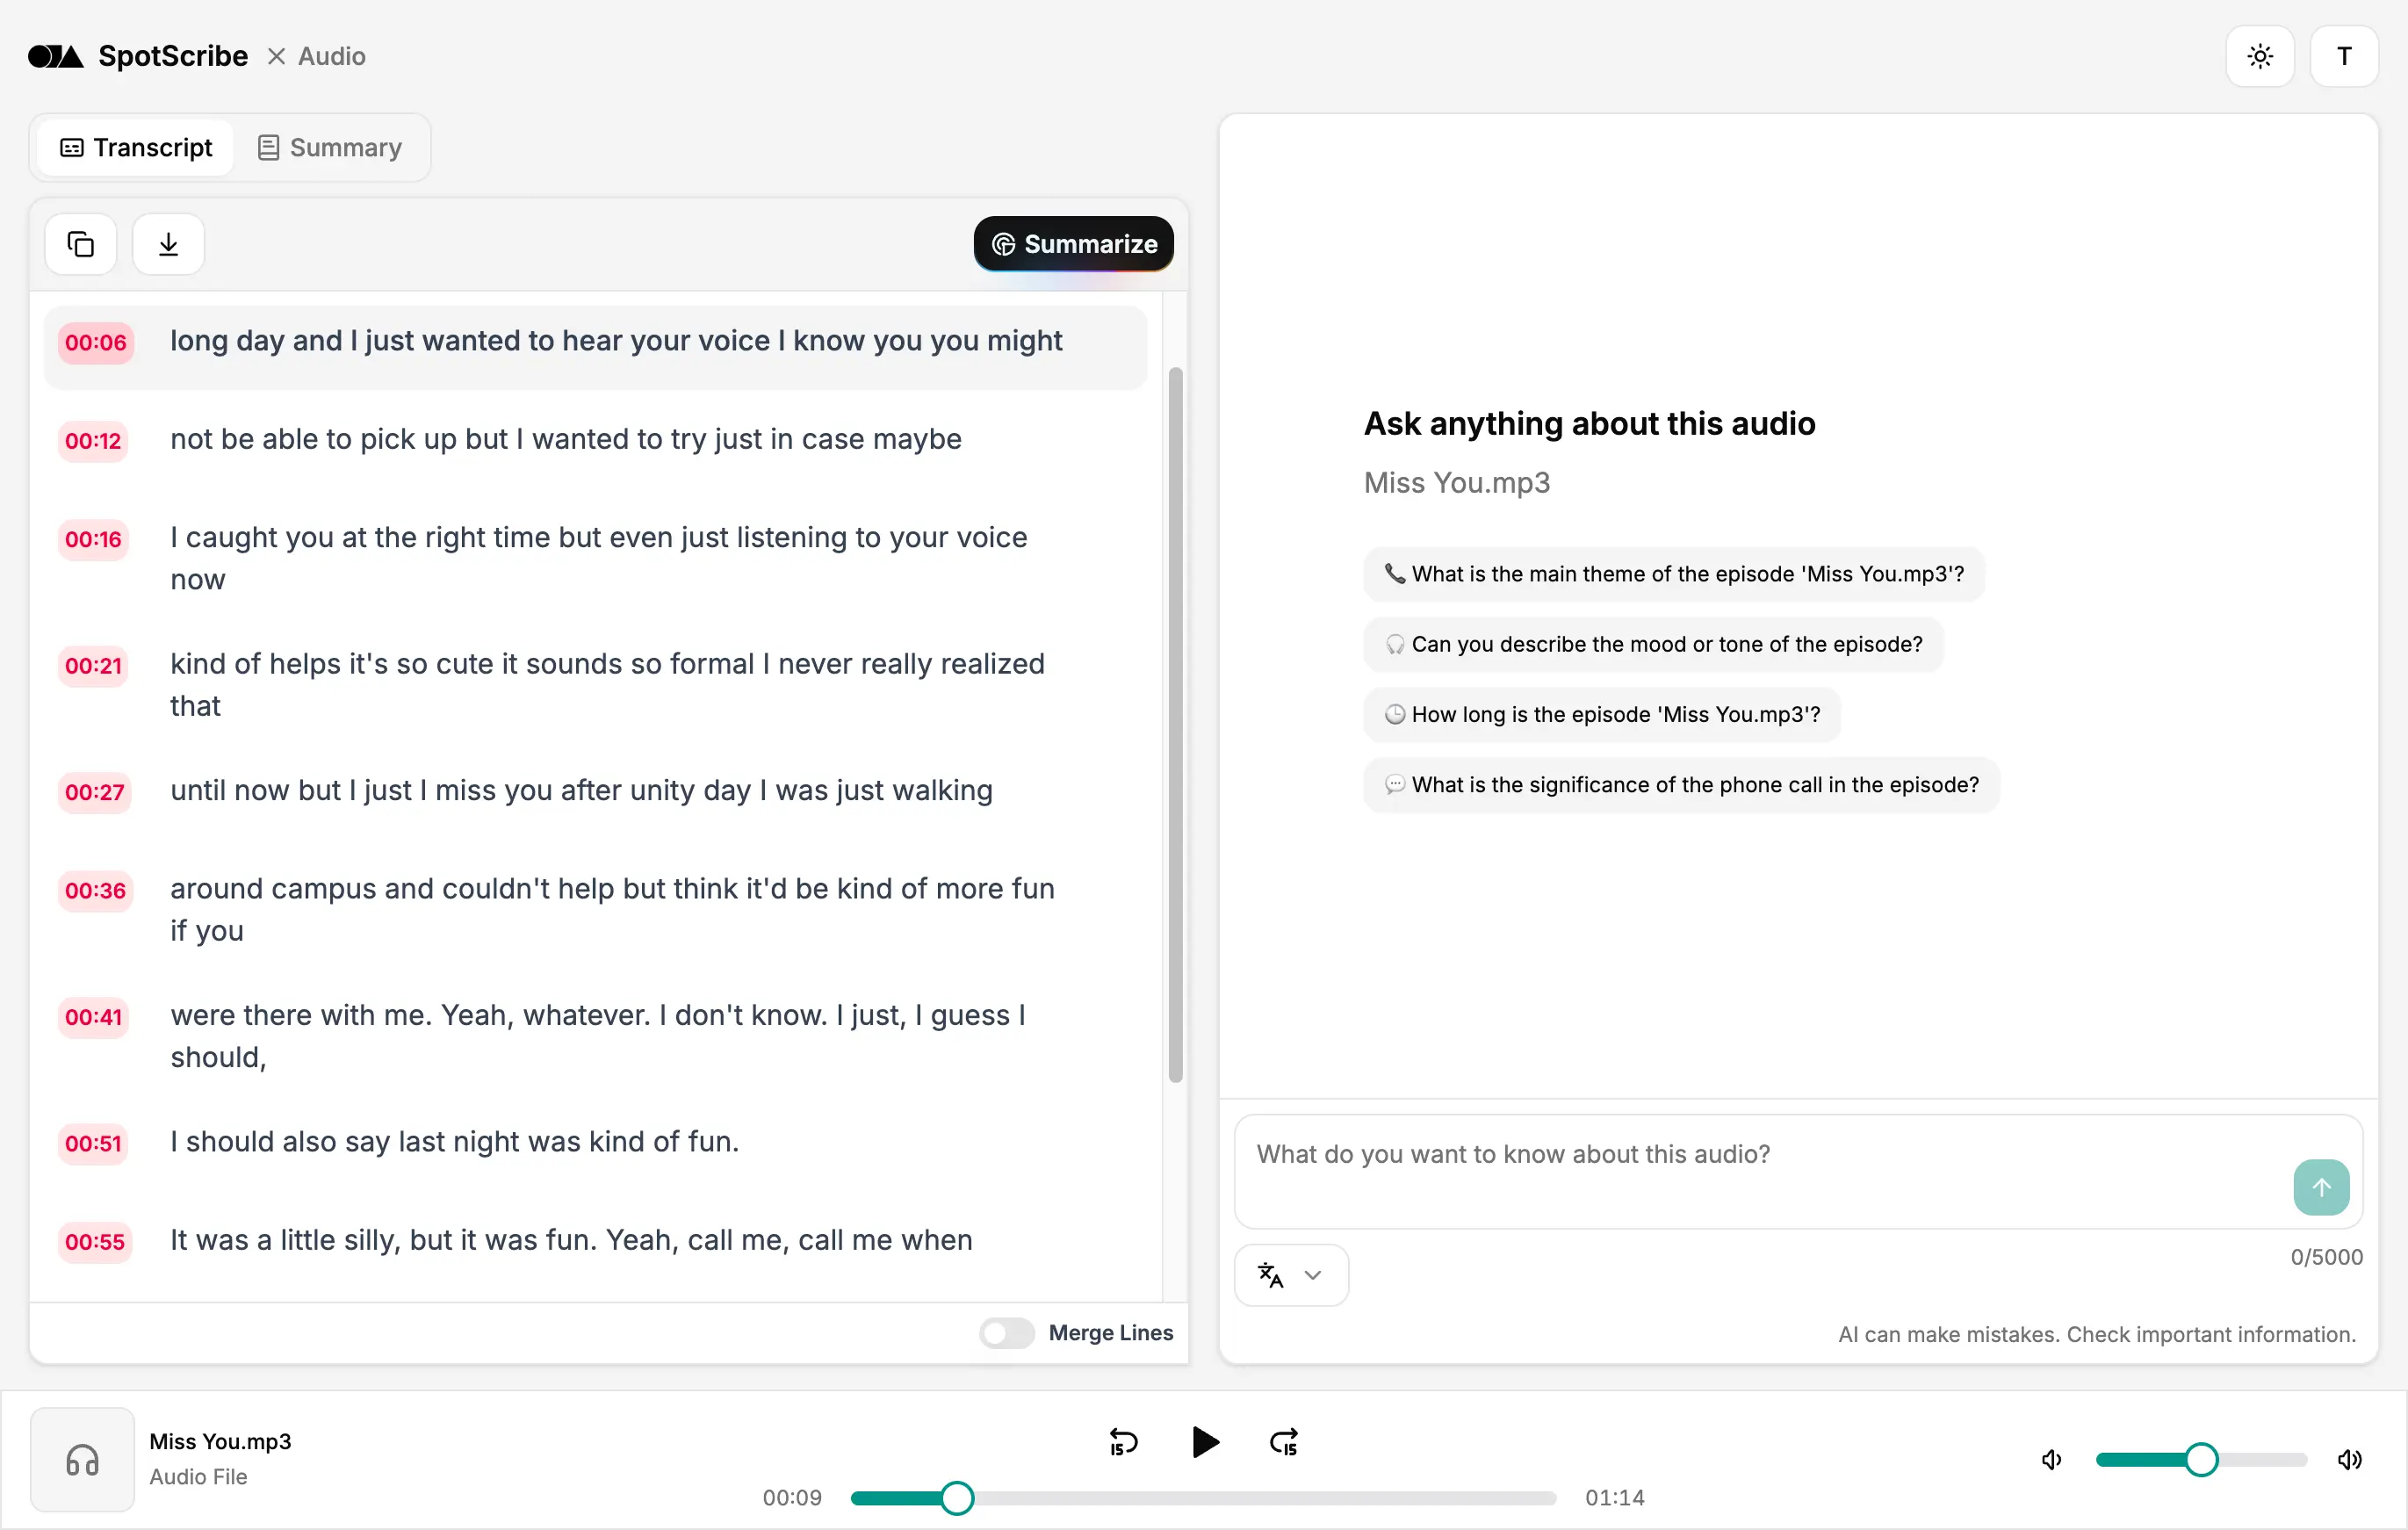Image resolution: width=2408 pixels, height=1530 pixels.
Task: Download the transcript
Action: pyautogui.click(x=167, y=243)
